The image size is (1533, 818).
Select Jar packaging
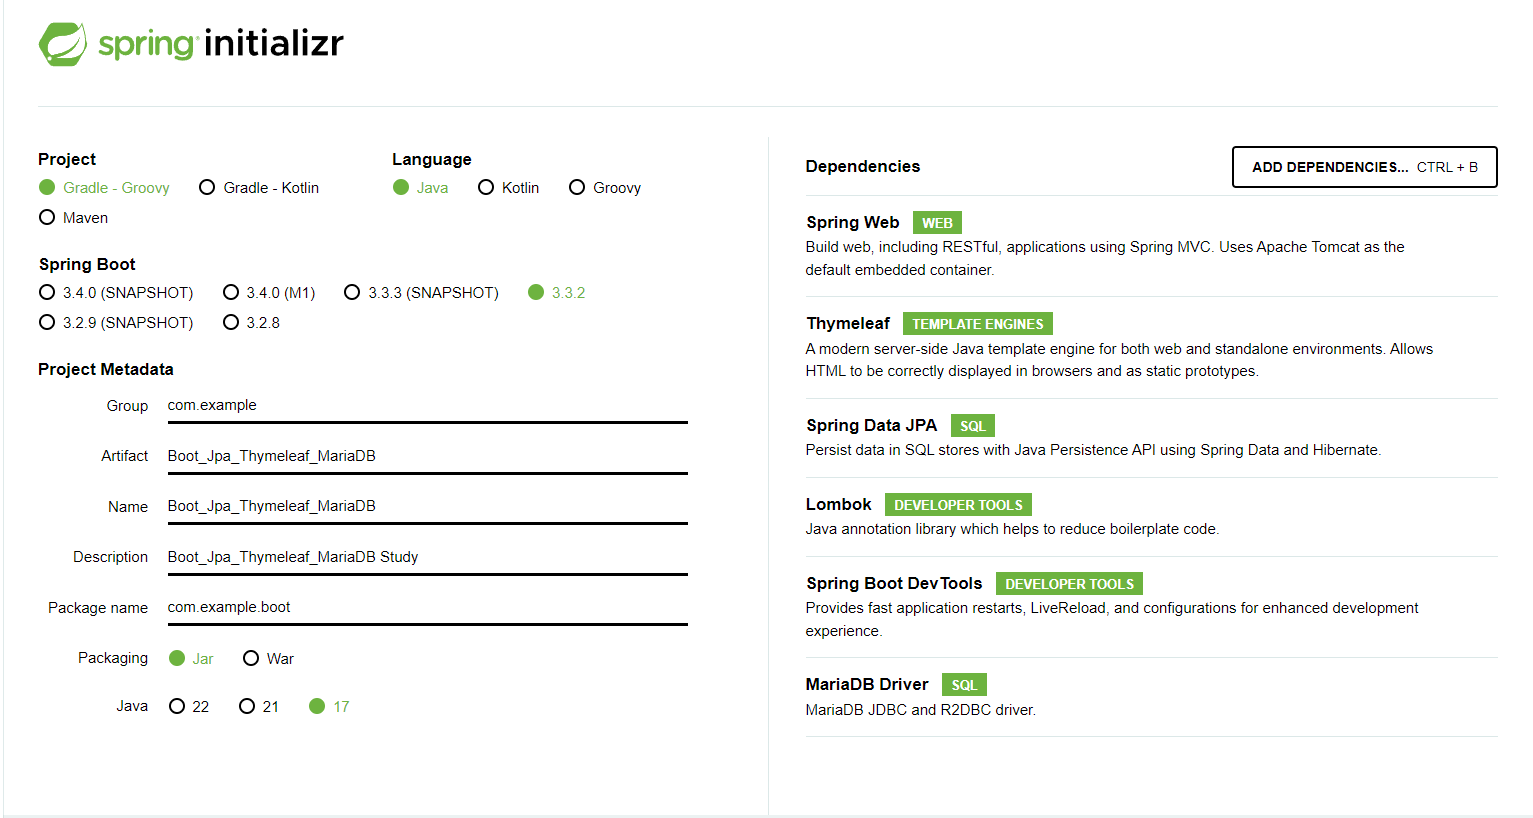coord(191,658)
